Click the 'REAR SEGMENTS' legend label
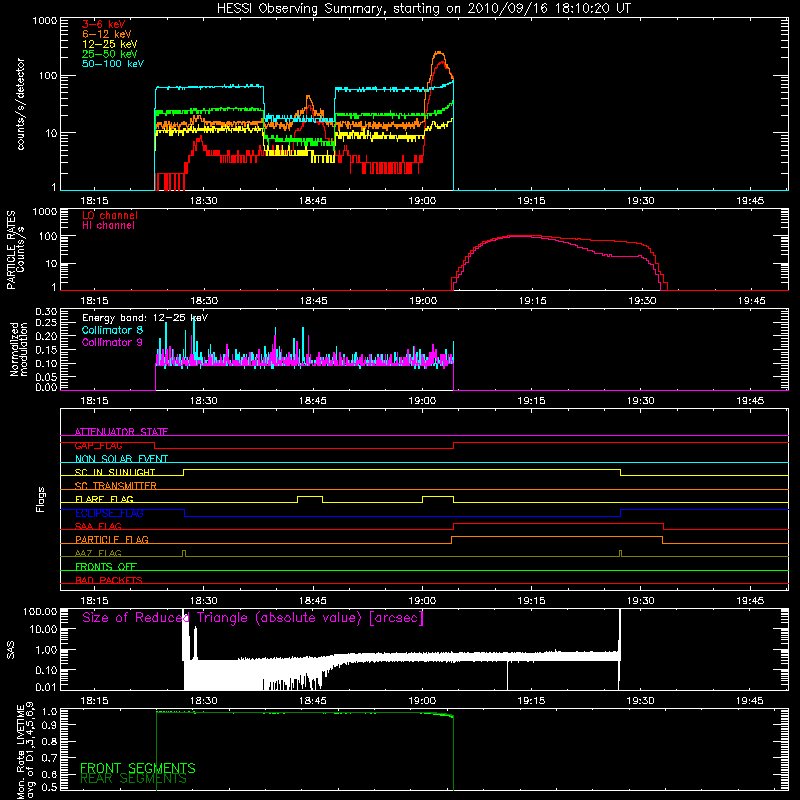The height and width of the screenshot is (800, 800). click(133, 779)
